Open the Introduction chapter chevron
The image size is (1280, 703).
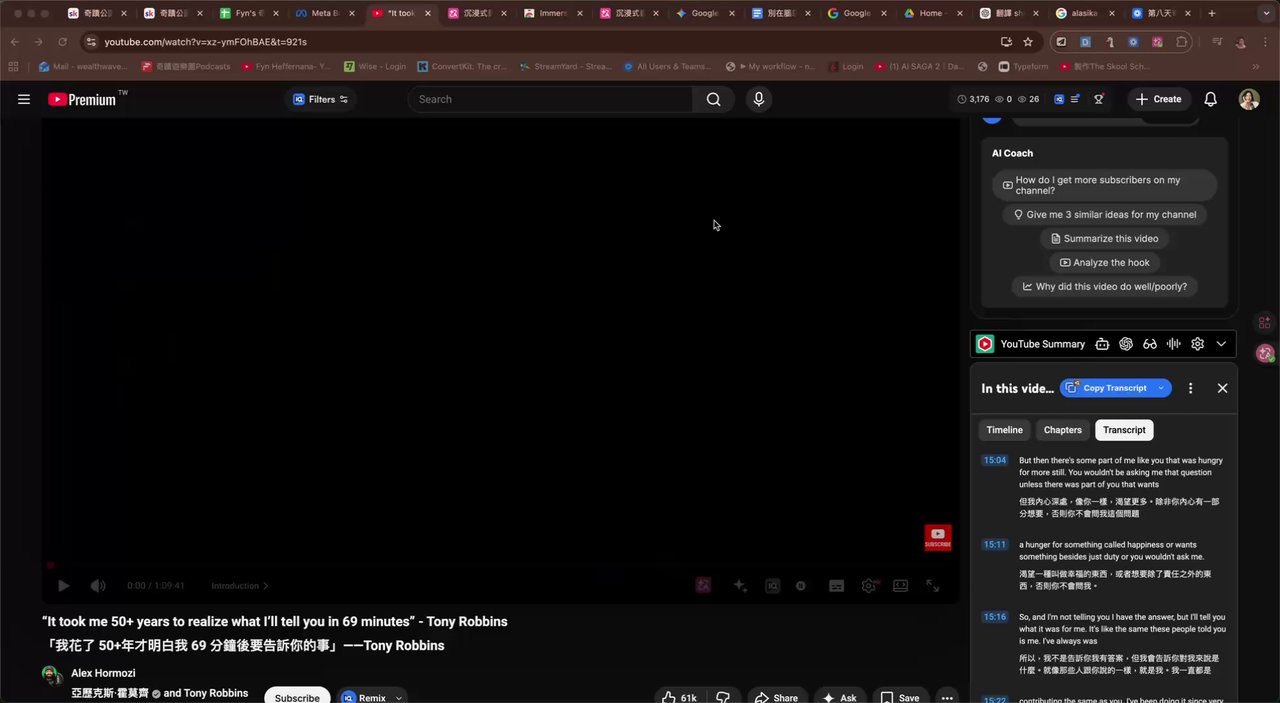click(x=266, y=586)
